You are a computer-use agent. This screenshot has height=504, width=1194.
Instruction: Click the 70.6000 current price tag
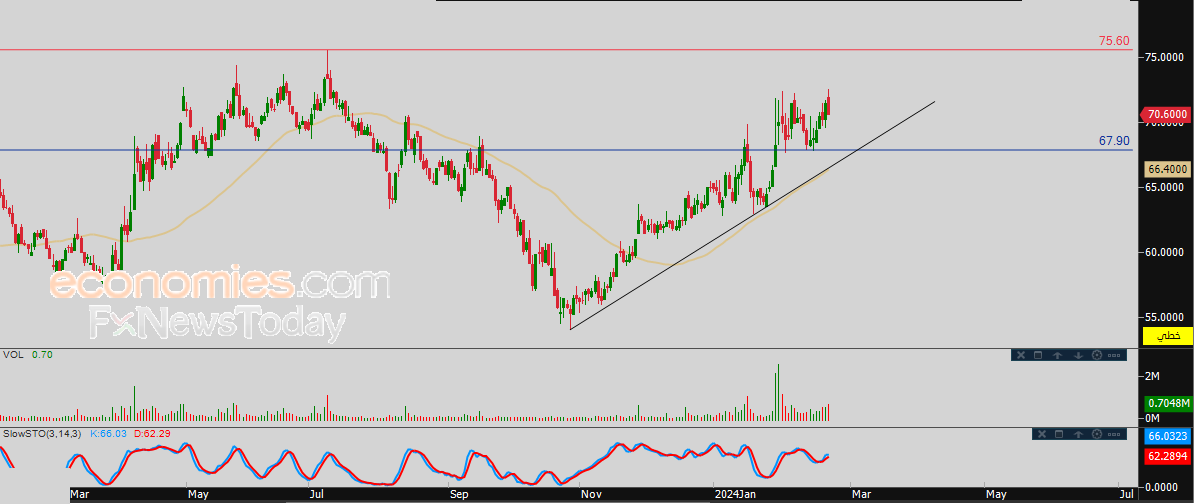click(1166, 115)
